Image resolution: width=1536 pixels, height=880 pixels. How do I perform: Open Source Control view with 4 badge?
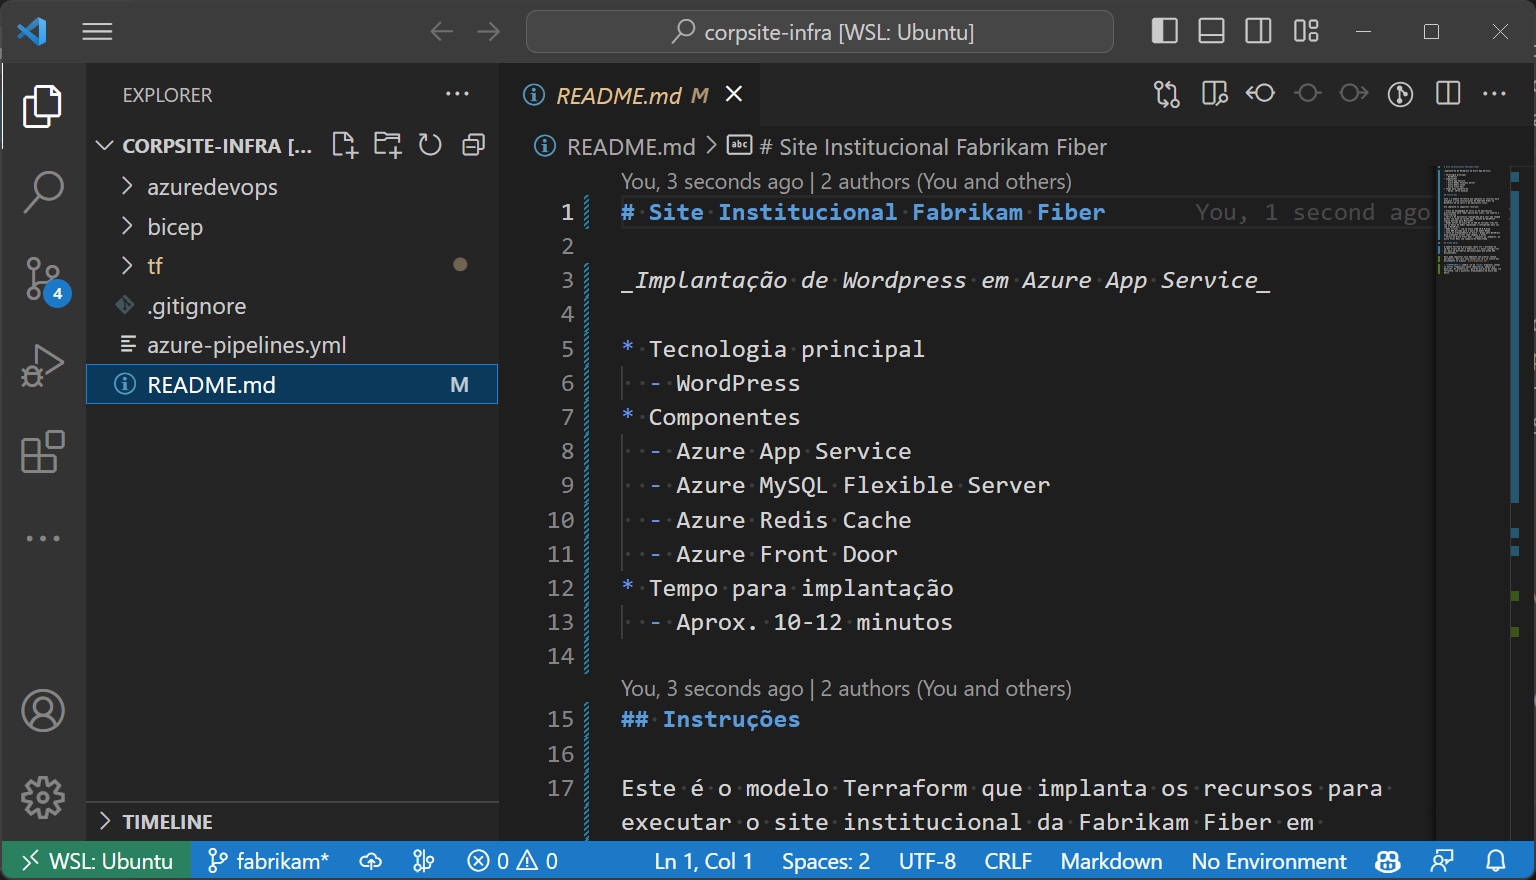point(44,280)
